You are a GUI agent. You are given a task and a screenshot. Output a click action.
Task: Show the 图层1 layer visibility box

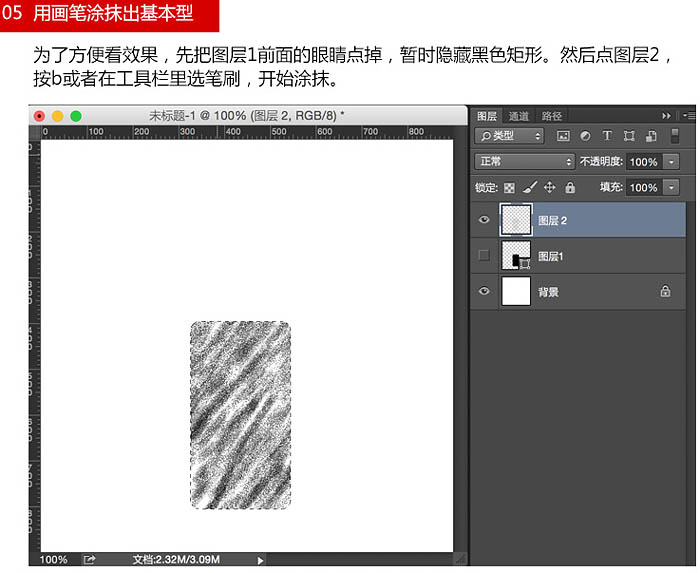point(484,255)
